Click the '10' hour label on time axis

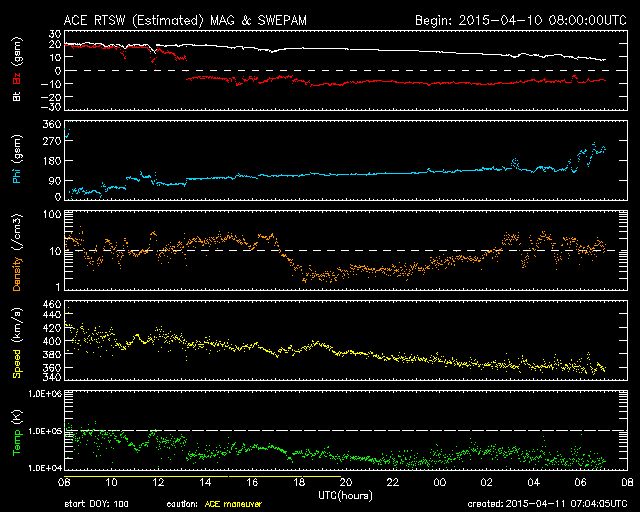click(x=111, y=482)
